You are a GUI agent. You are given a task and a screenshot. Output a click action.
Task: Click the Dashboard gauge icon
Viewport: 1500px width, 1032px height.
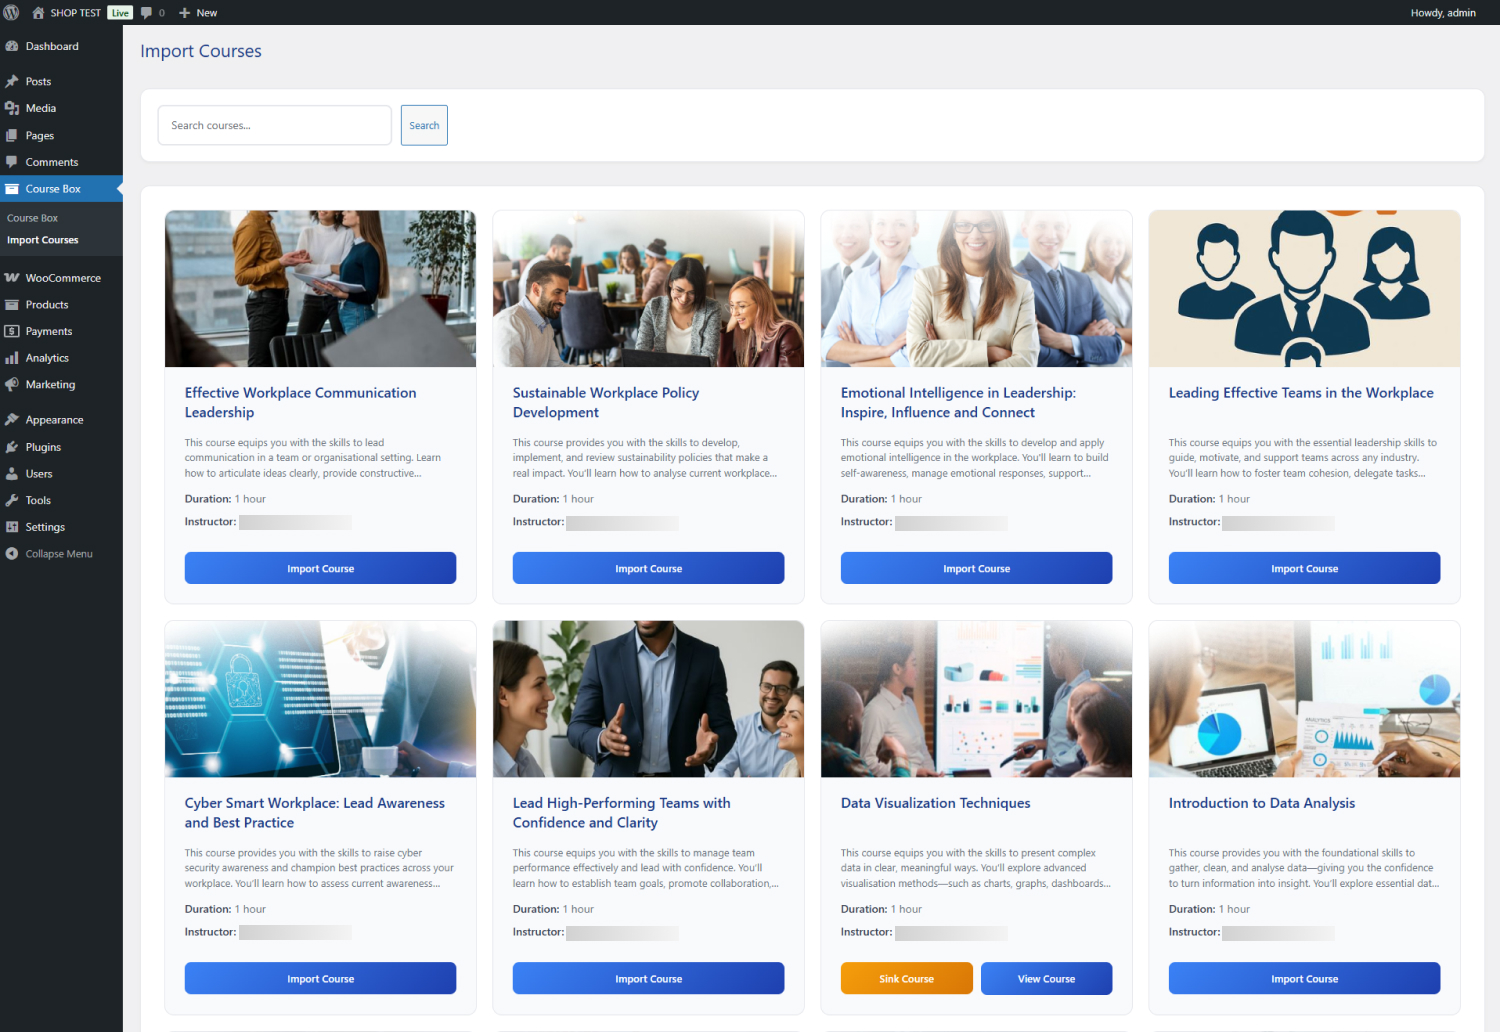12,46
